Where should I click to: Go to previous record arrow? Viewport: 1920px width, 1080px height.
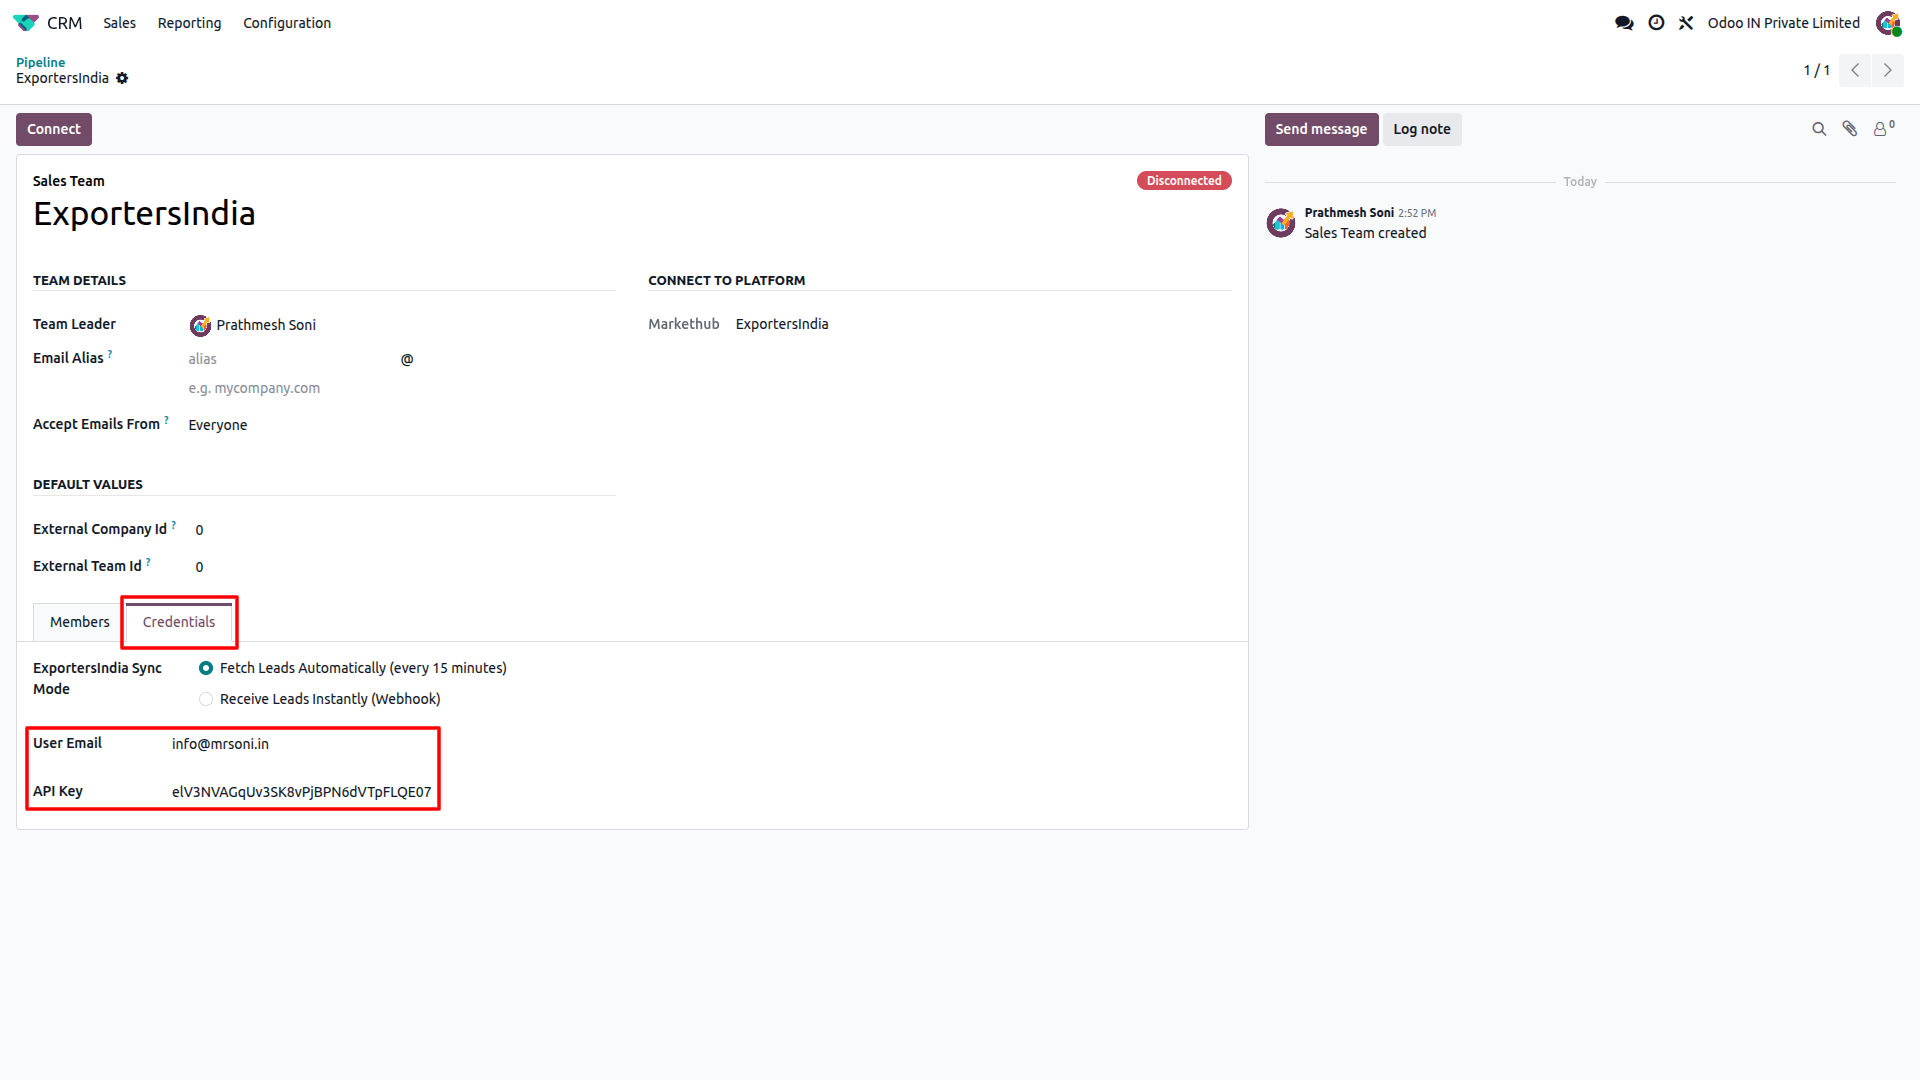pos(1855,70)
